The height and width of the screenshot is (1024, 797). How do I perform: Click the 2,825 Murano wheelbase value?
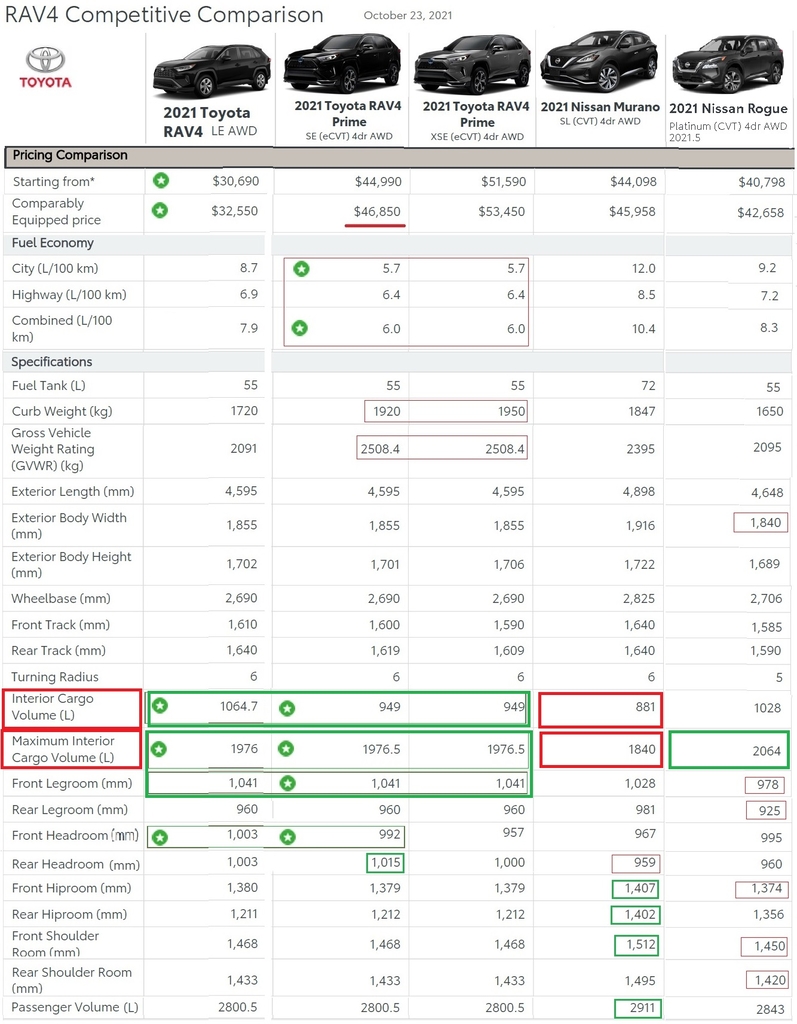(x=638, y=598)
